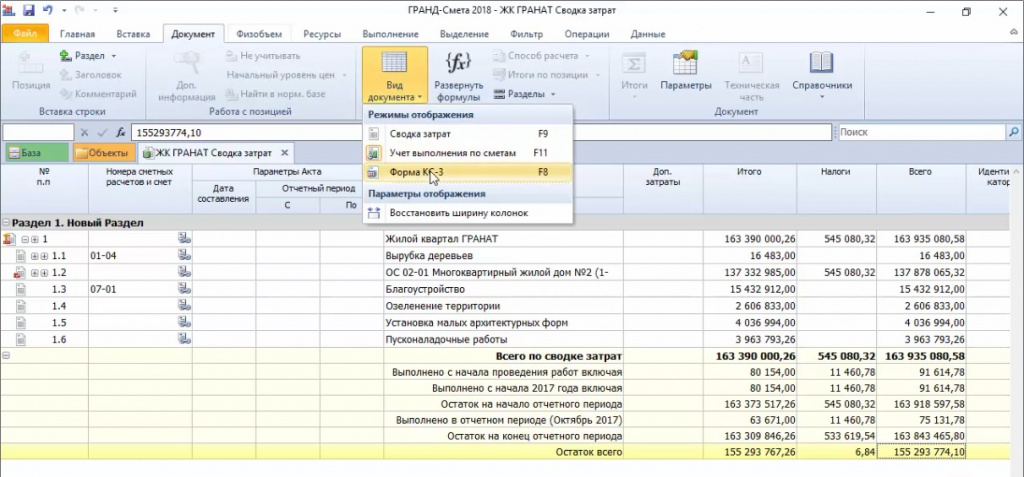Open the Файл menu tab

(25, 33)
